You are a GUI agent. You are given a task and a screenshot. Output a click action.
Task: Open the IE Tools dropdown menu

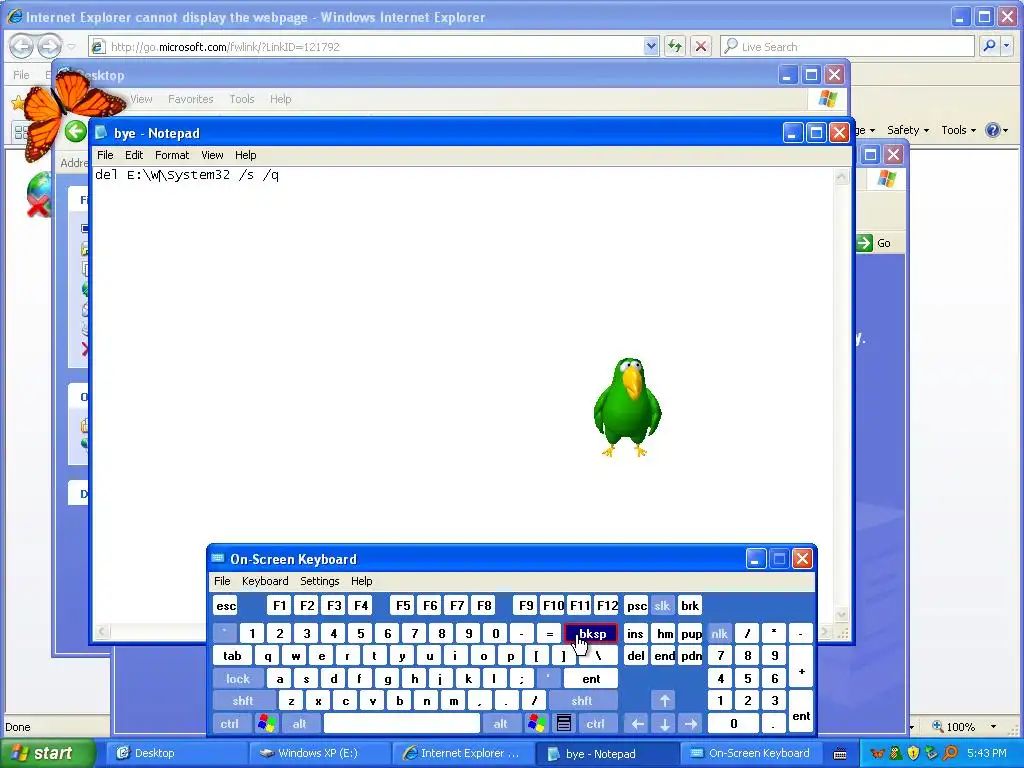[958, 130]
